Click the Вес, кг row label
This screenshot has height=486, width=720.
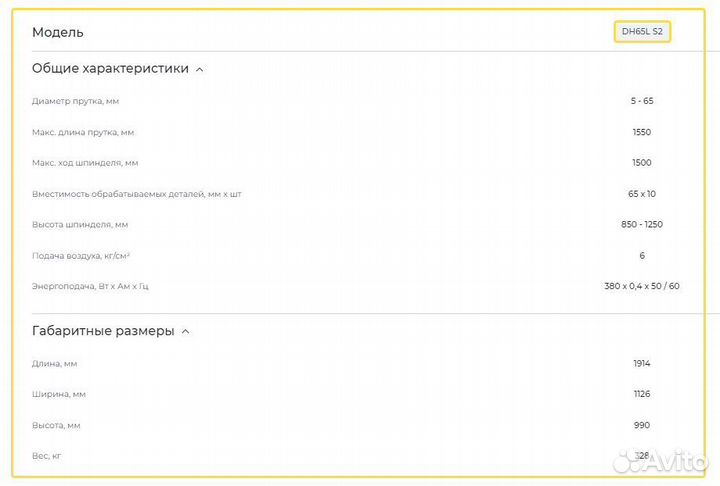click(x=46, y=456)
